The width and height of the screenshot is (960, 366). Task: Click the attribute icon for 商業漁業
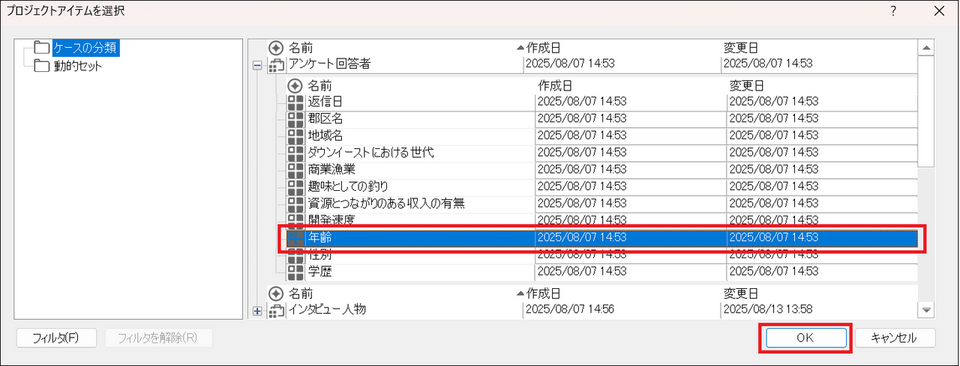coord(296,170)
